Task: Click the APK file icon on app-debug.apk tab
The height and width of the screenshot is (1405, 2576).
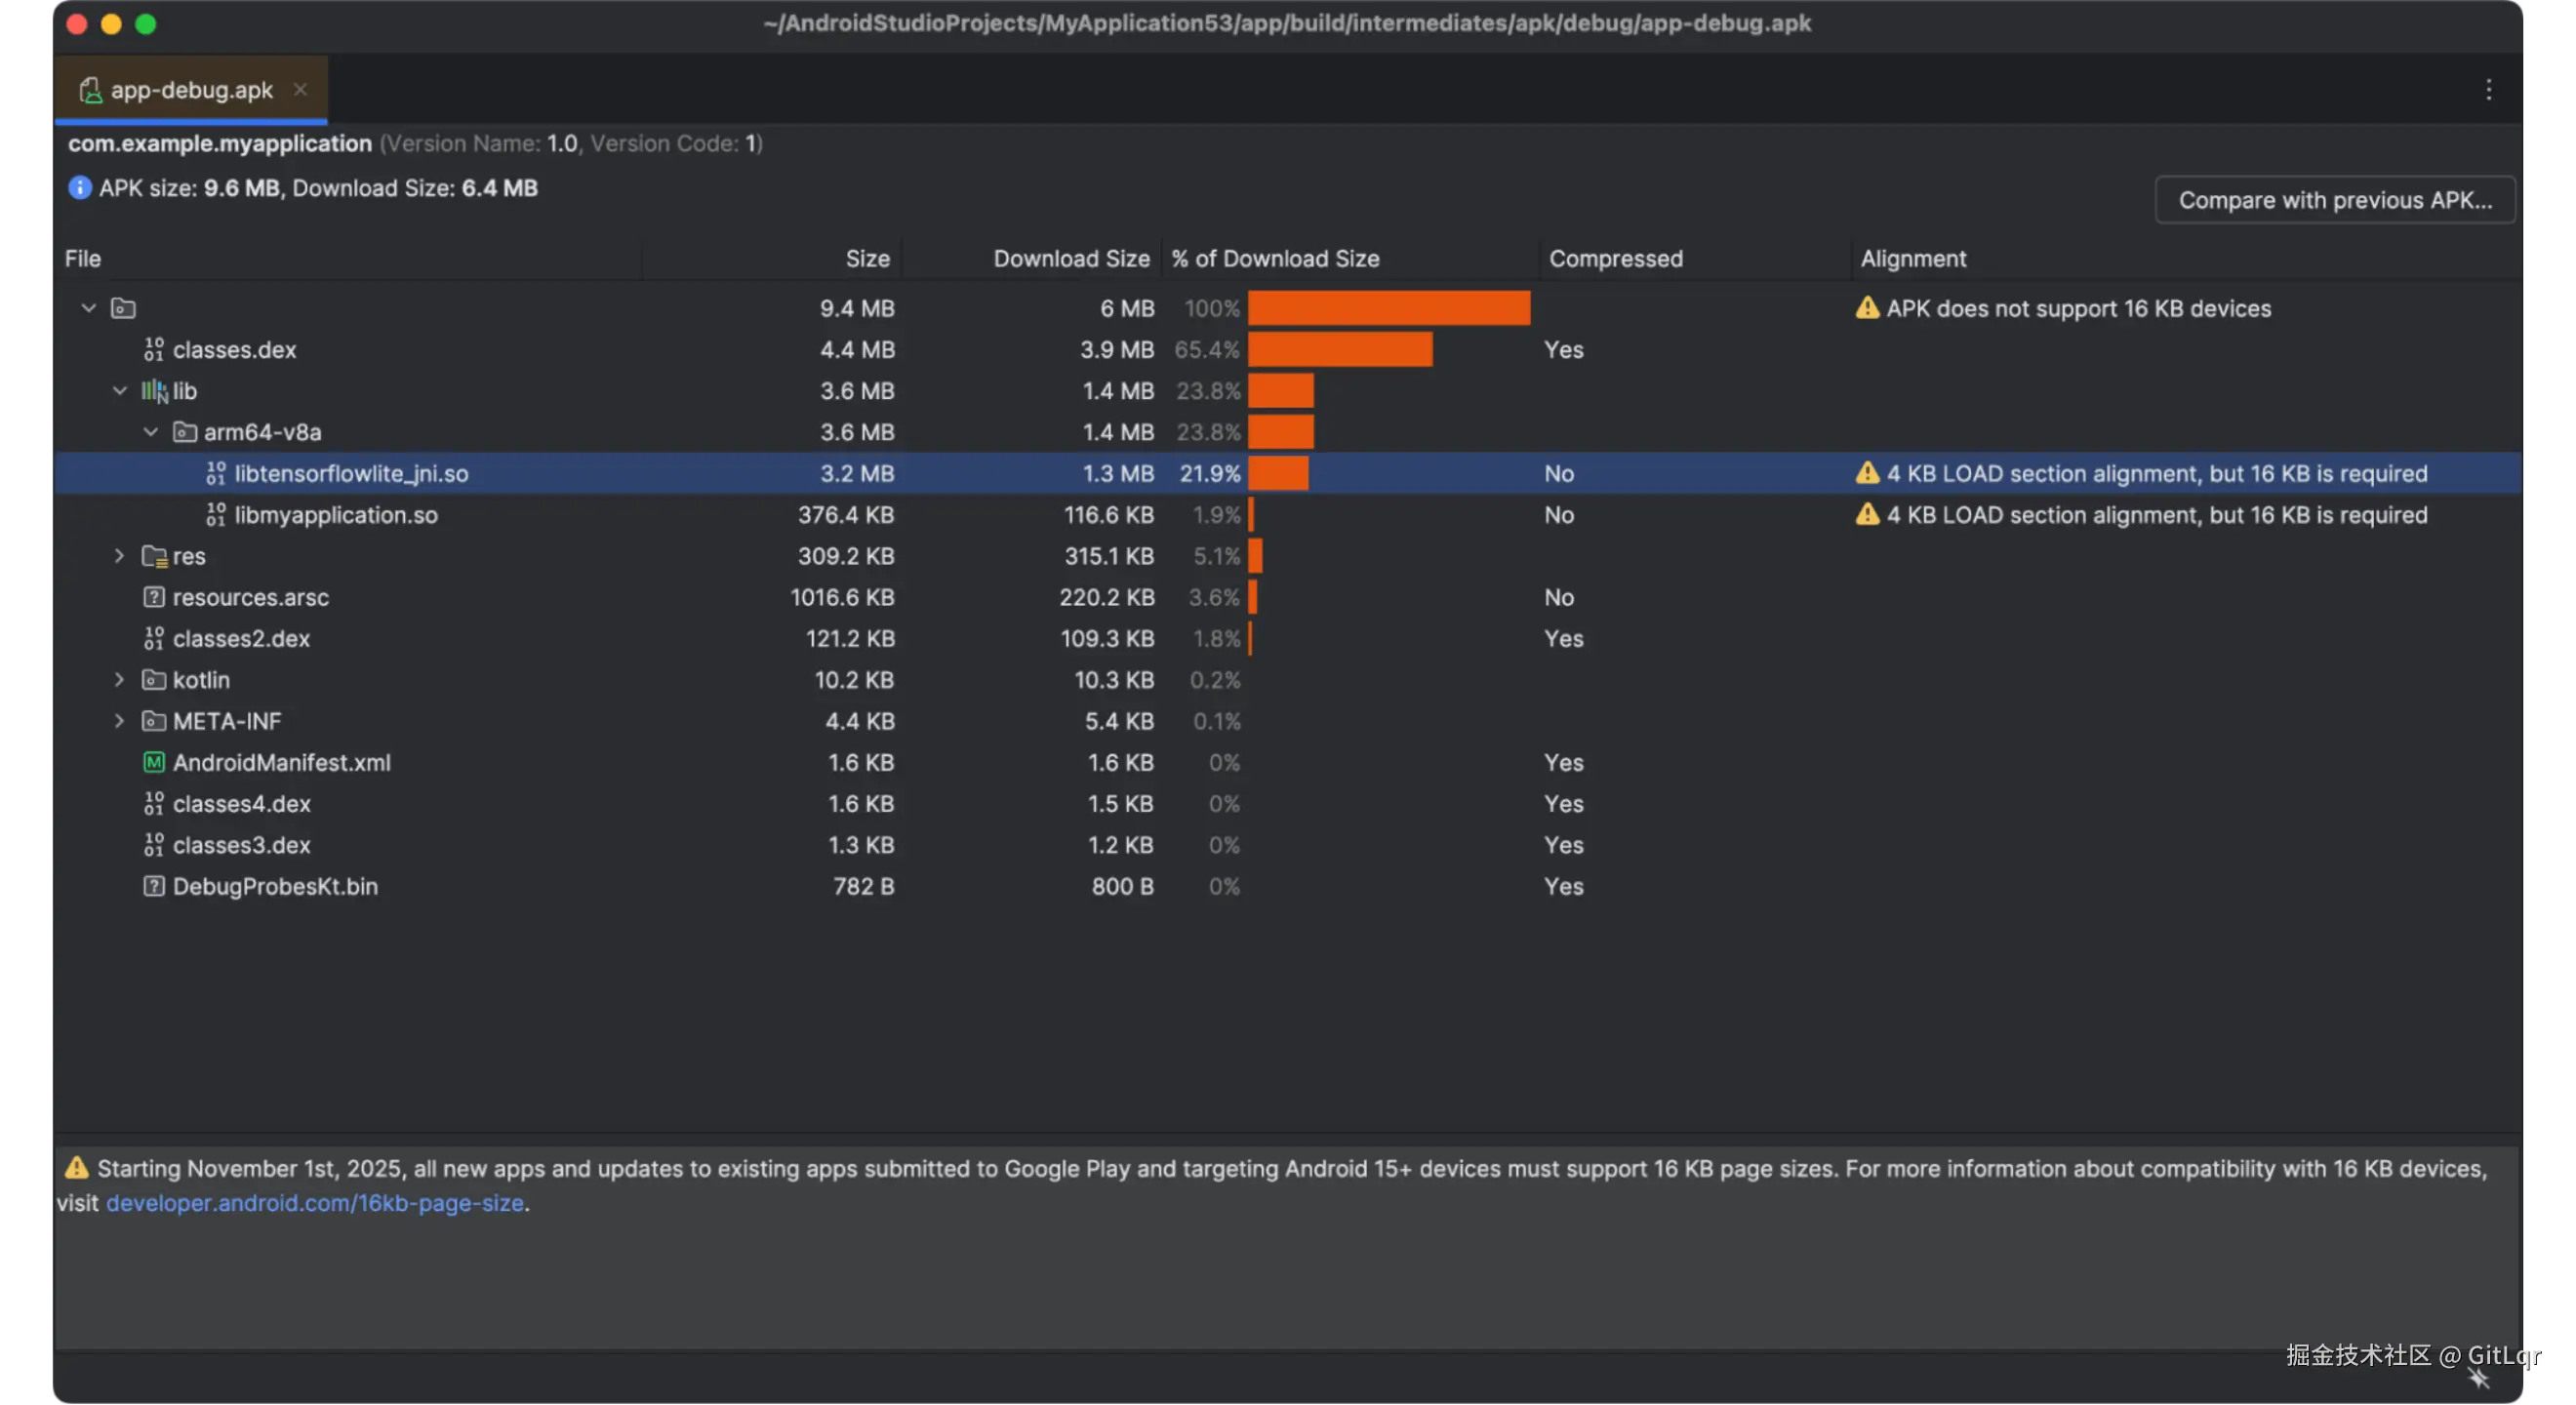Action: pyautogui.click(x=90, y=90)
